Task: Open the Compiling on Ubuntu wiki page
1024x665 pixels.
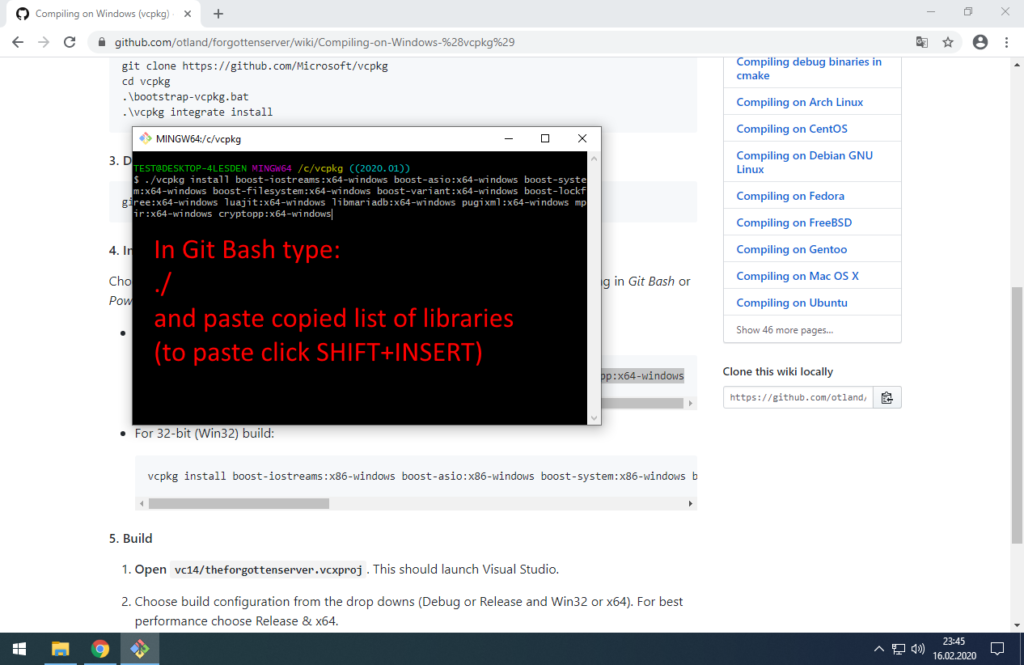Action: click(x=792, y=302)
